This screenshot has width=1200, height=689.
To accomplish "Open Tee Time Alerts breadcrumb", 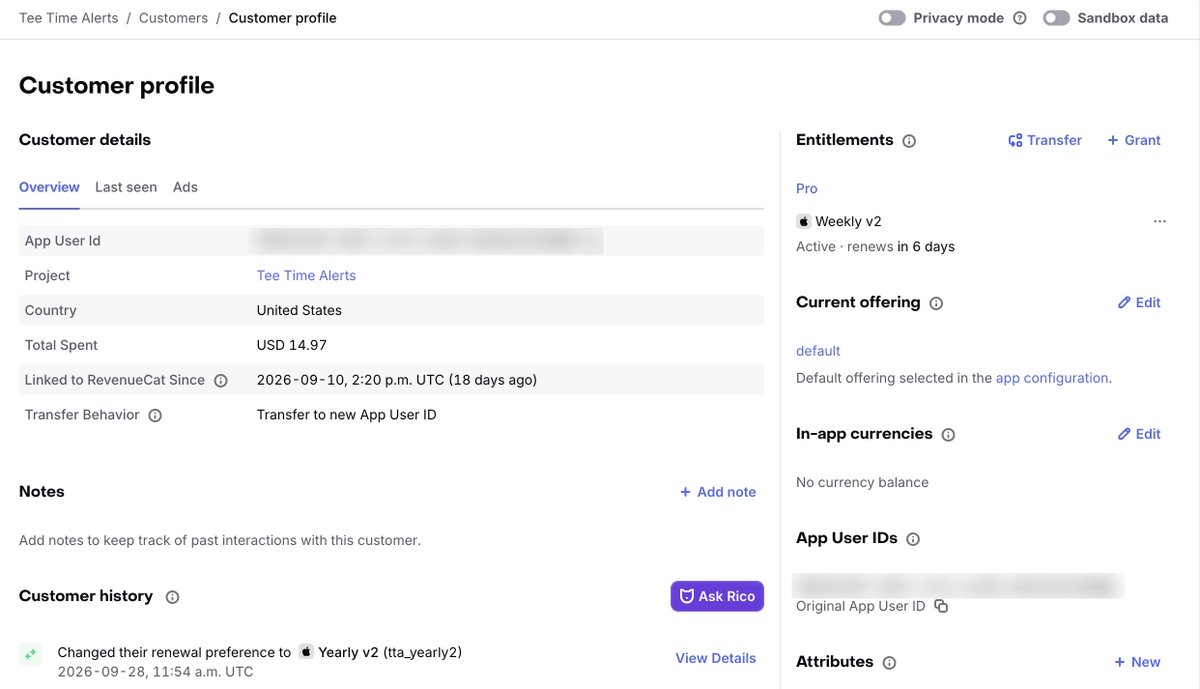I will (68, 18).
